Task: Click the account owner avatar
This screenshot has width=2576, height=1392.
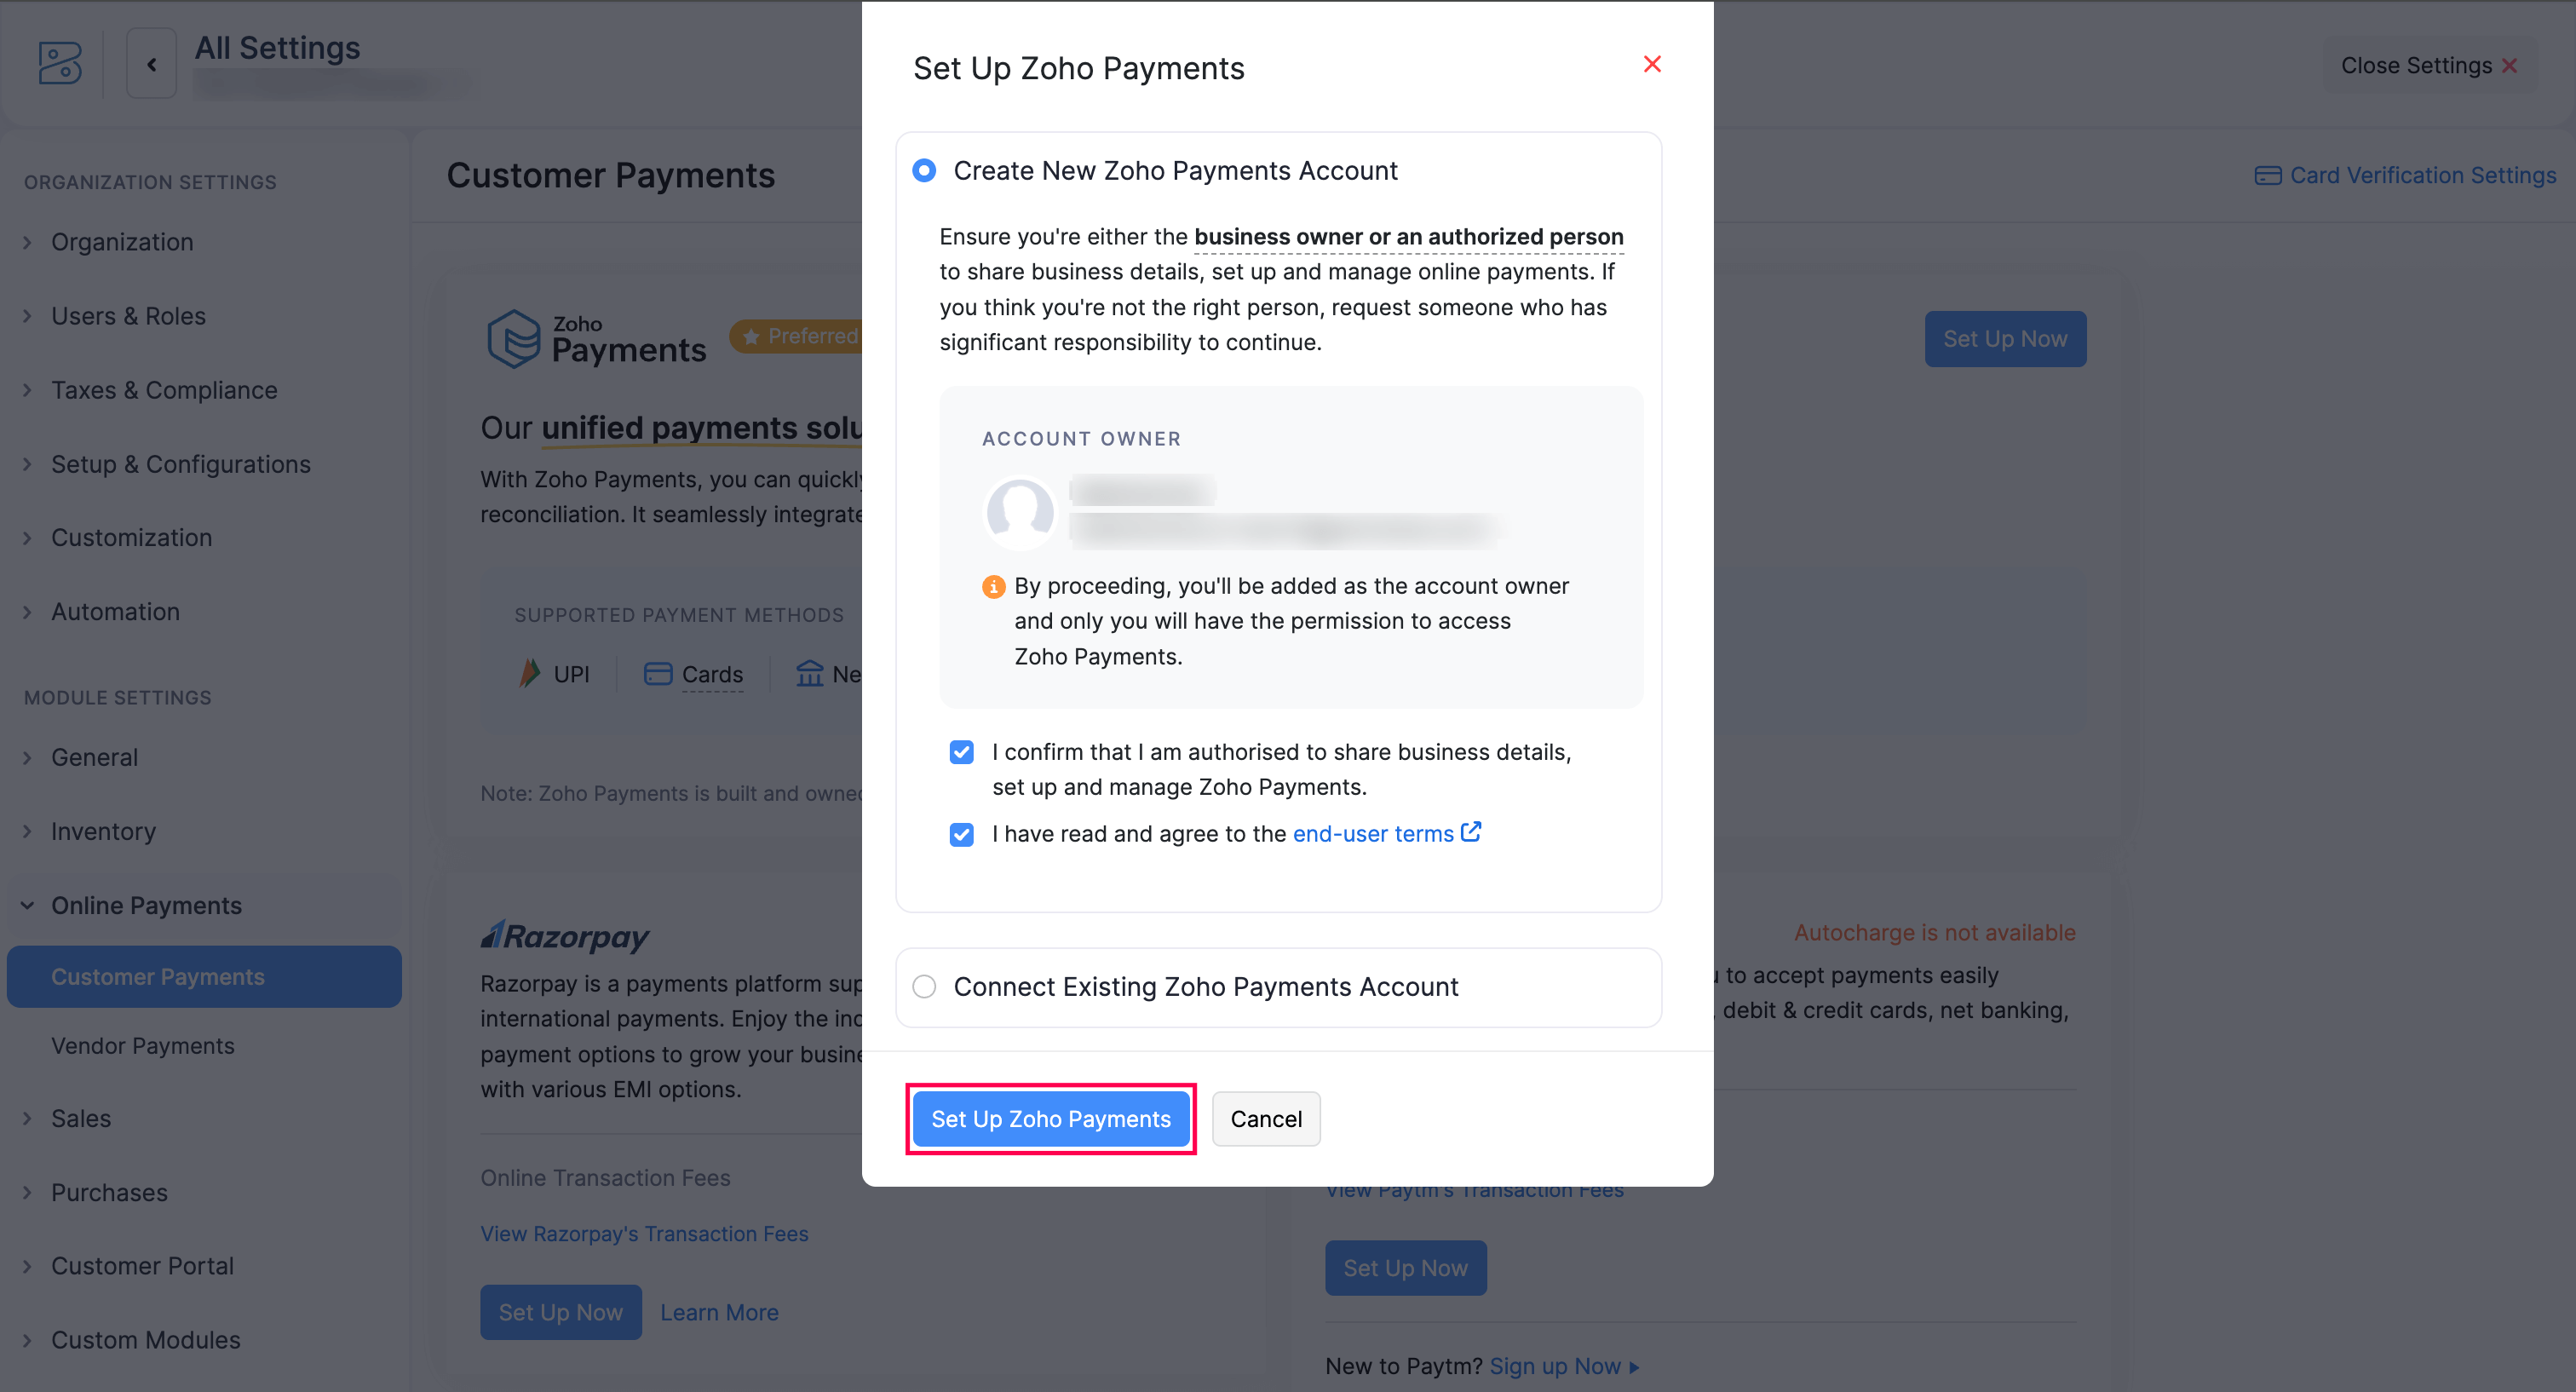Action: click(1020, 511)
